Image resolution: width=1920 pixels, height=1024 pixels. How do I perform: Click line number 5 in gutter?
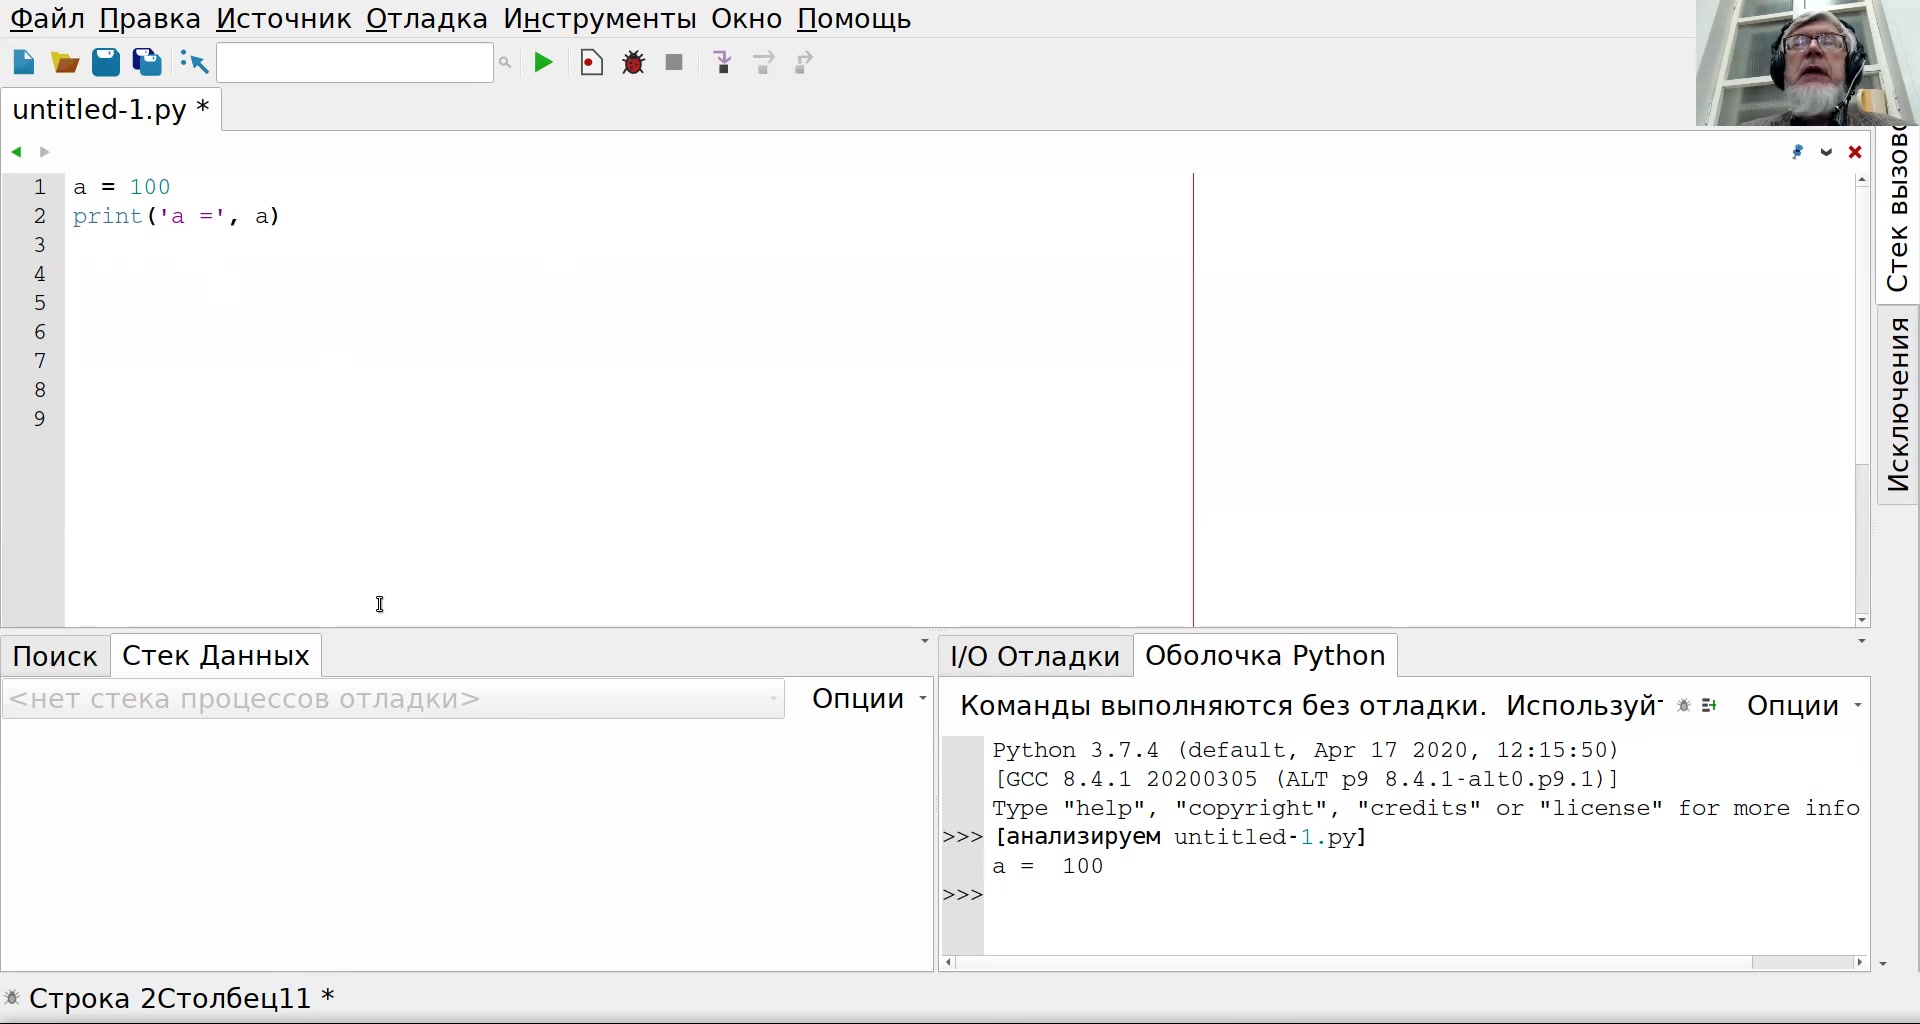(40, 303)
